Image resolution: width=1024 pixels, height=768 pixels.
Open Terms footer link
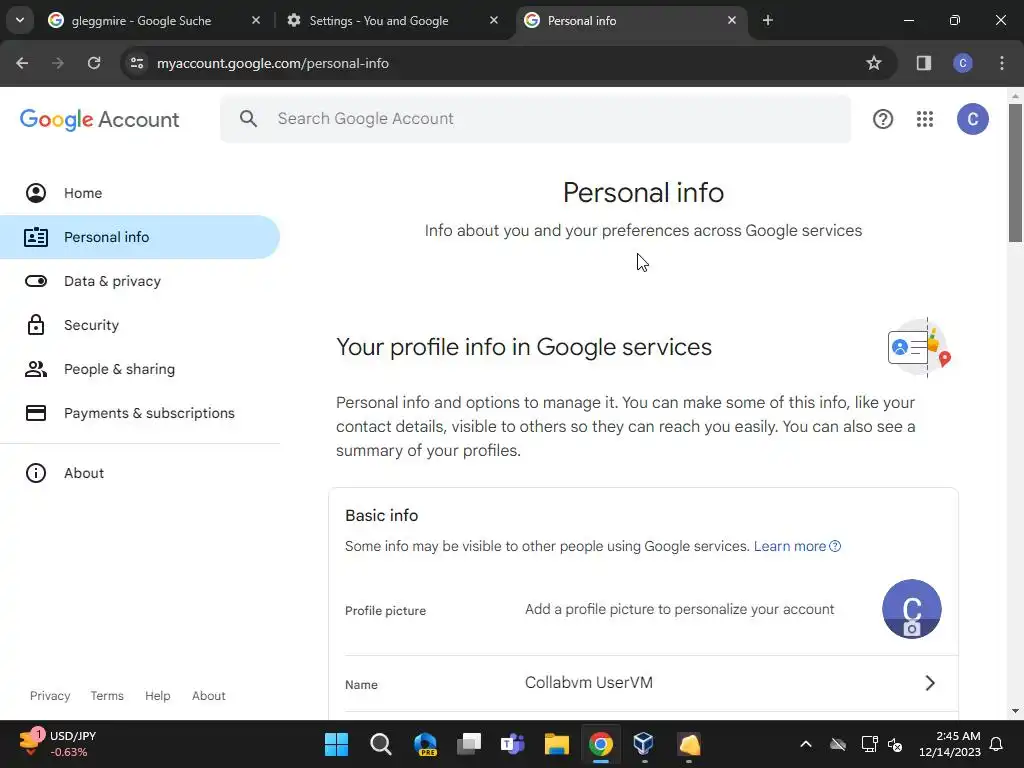coord(107,696)
